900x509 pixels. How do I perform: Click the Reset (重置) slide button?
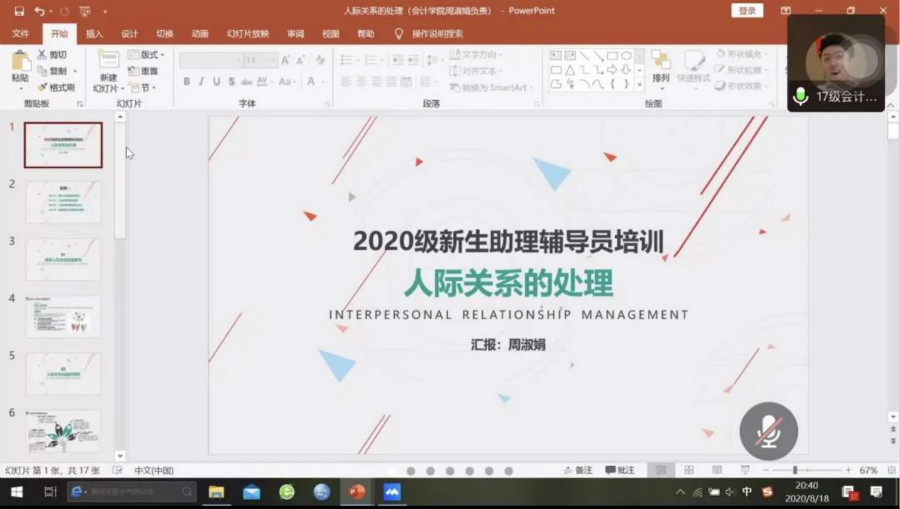[x=144, y=71]
